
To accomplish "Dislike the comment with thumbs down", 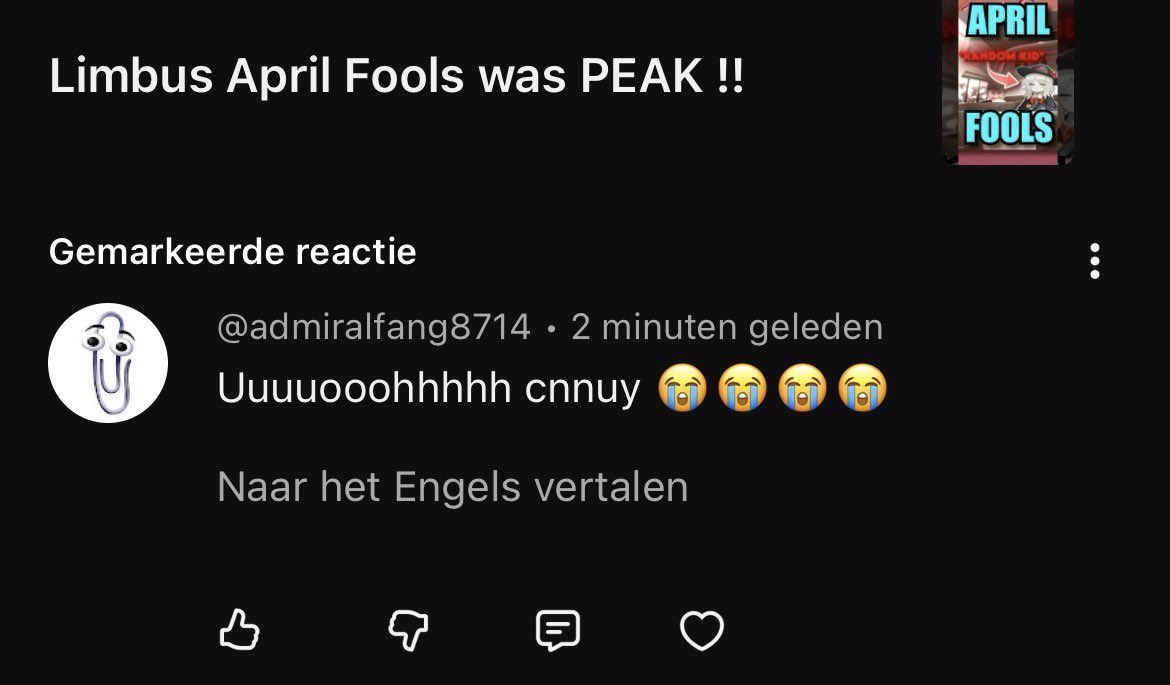I will [408, 631].
